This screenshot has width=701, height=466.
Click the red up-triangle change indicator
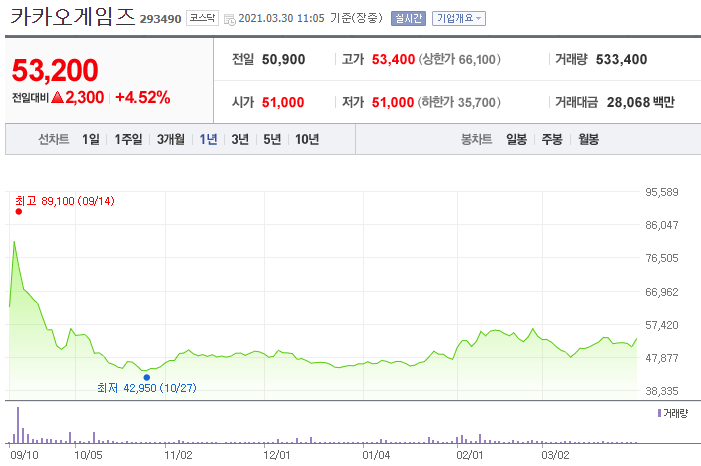(x=57, y=97)
